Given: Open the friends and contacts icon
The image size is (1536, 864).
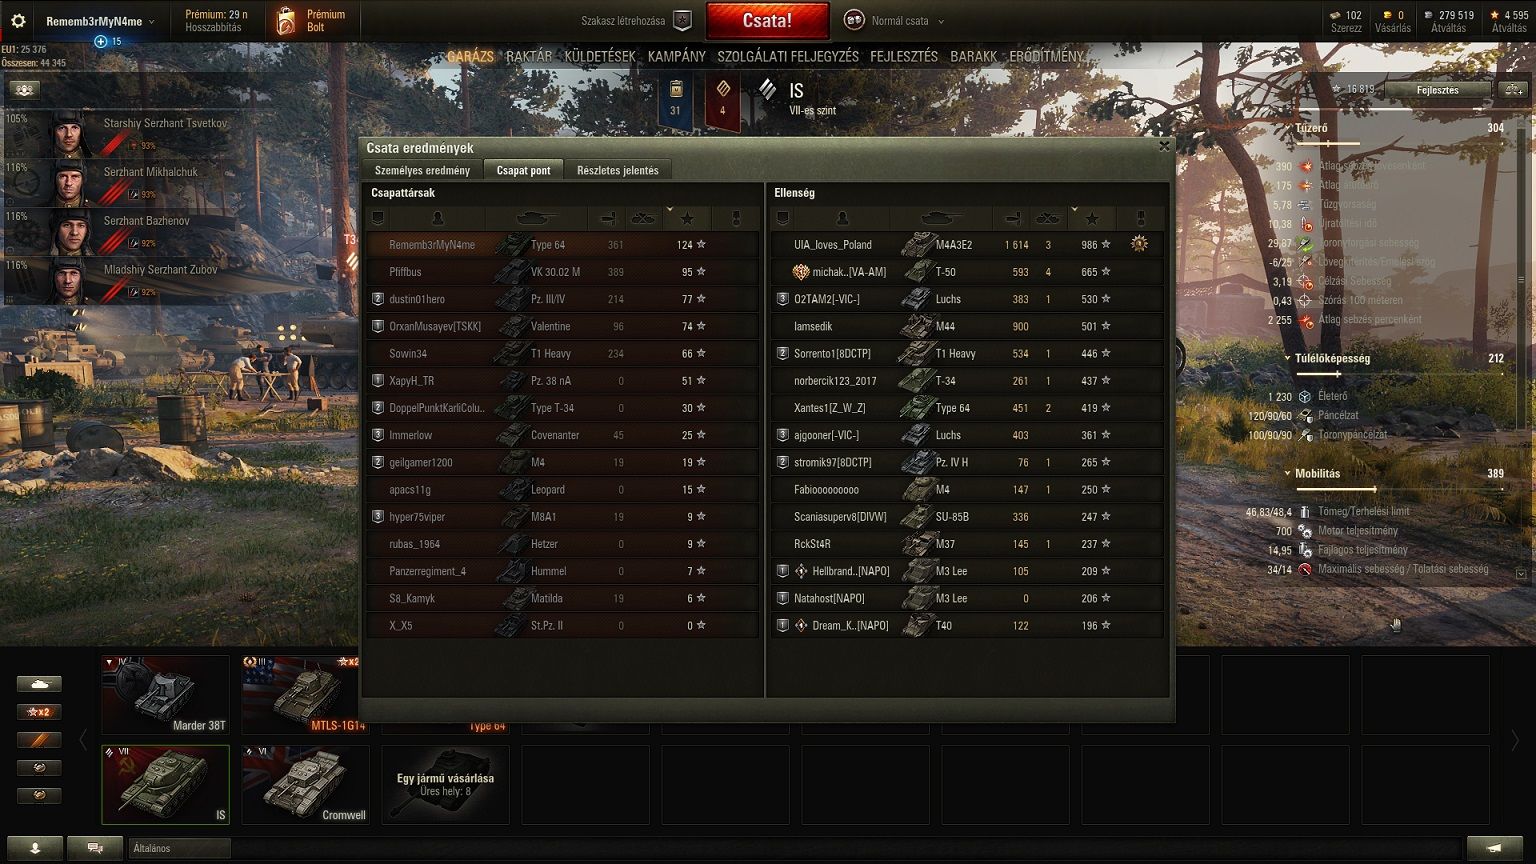Looking at the screenshot, I should [35, 848].
